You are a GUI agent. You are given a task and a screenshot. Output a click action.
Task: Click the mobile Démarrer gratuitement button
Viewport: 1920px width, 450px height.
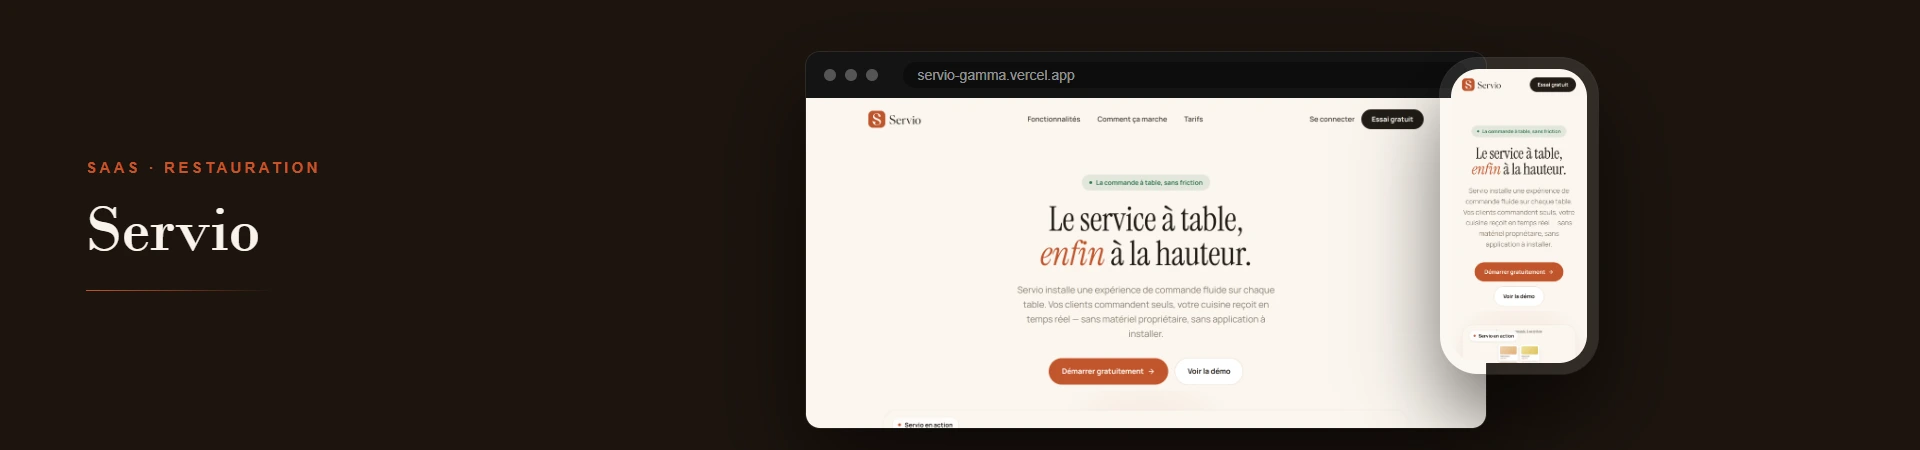[1518, 272]
